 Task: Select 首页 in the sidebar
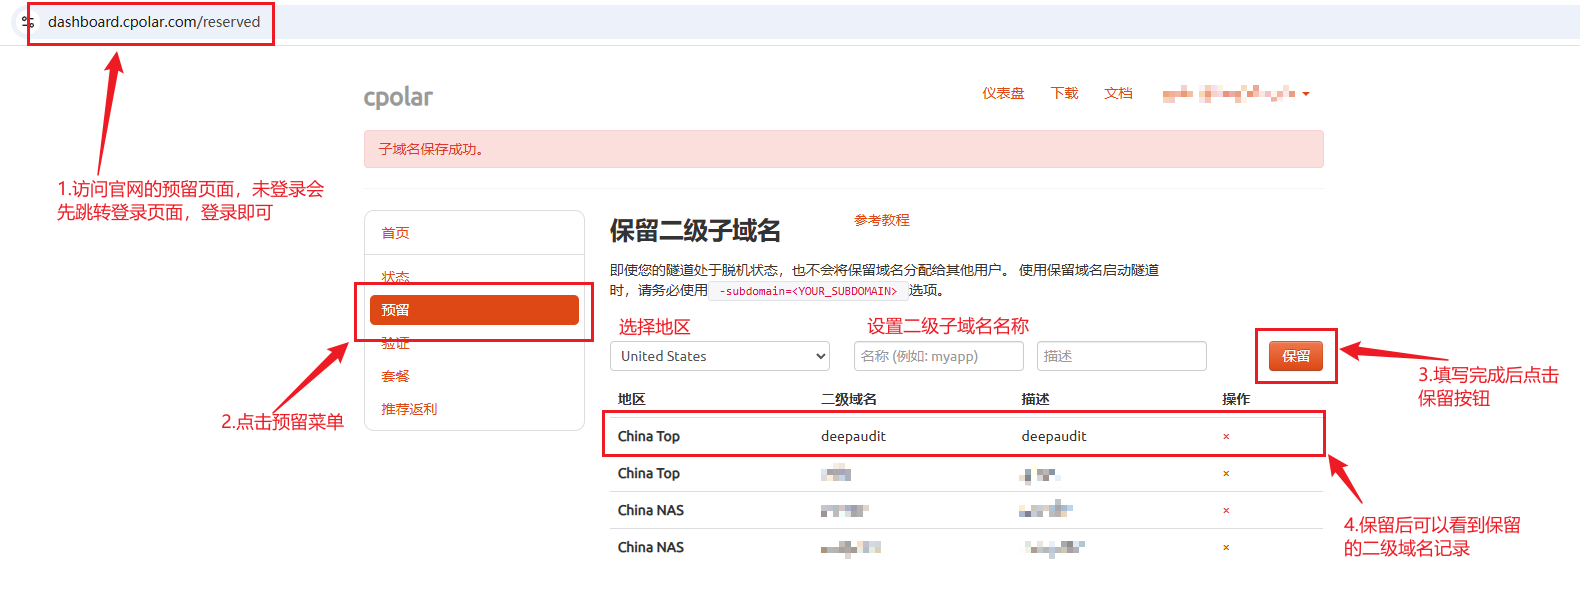click(x=395, y=233)
